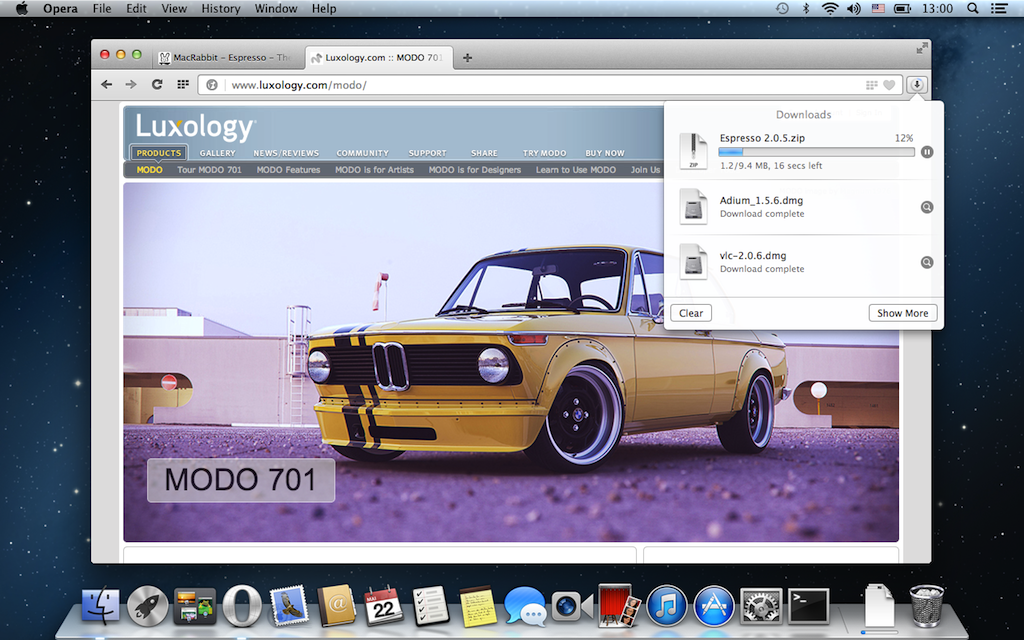Image resolution: width=1024 pixels, height=640 pixels.
Task: Click the Show More button
Action: click(902, 313)
